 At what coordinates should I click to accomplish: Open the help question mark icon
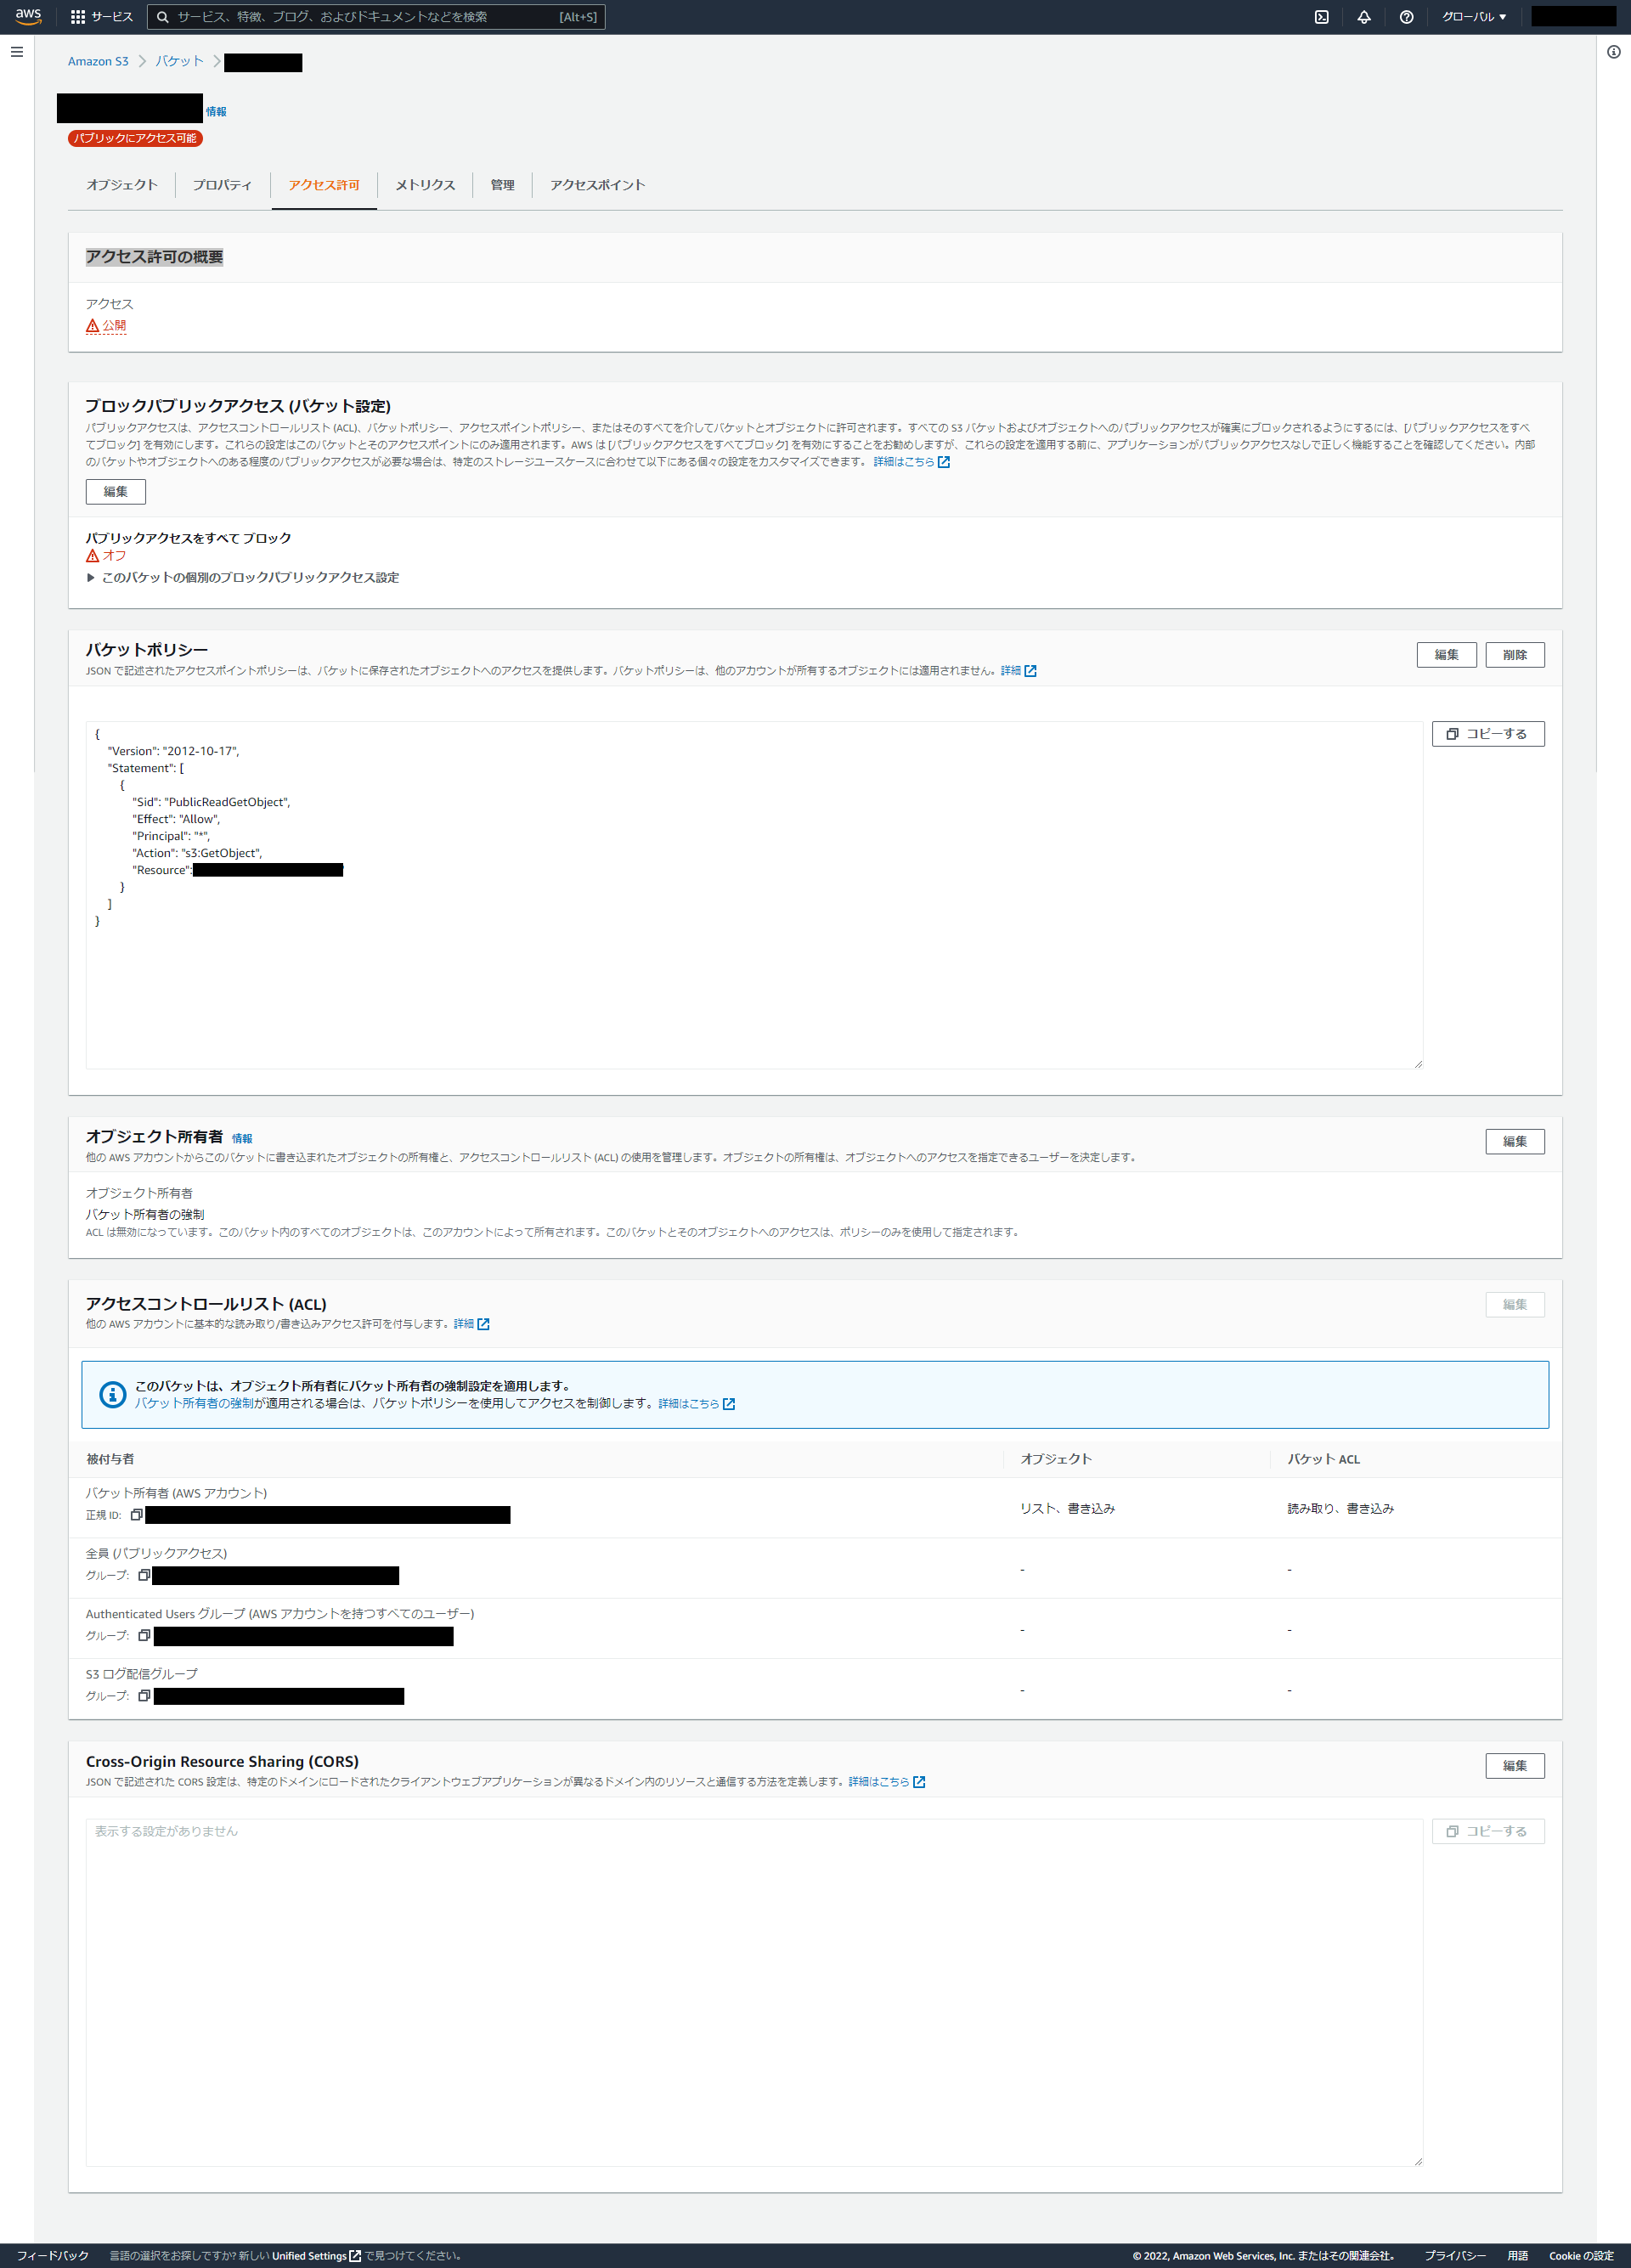1405,16
